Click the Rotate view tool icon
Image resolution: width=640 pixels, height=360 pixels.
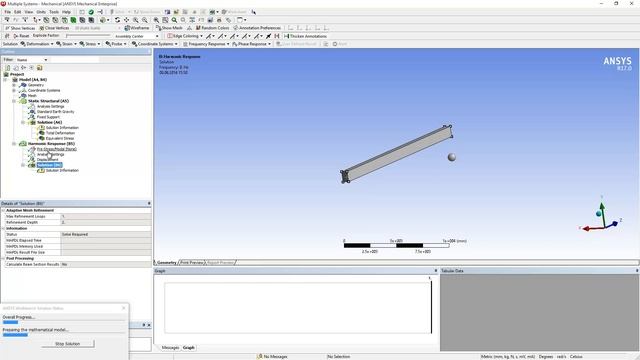click(x=118, y=20)
